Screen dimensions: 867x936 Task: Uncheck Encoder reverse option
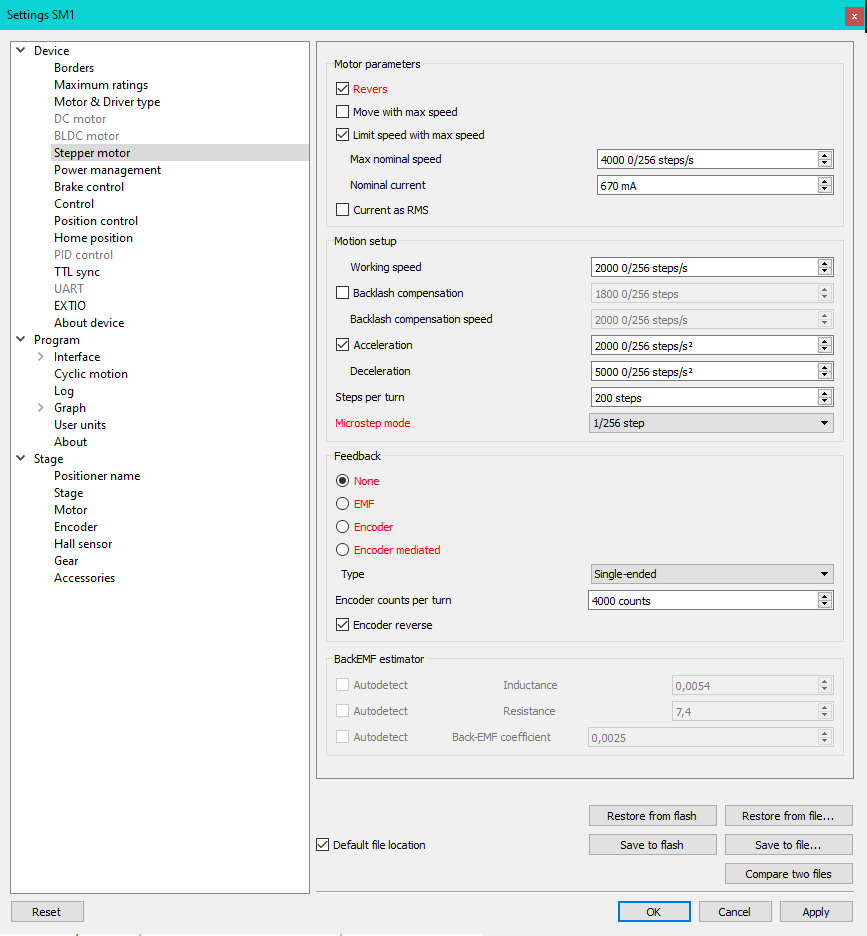[x=343, y=625]
